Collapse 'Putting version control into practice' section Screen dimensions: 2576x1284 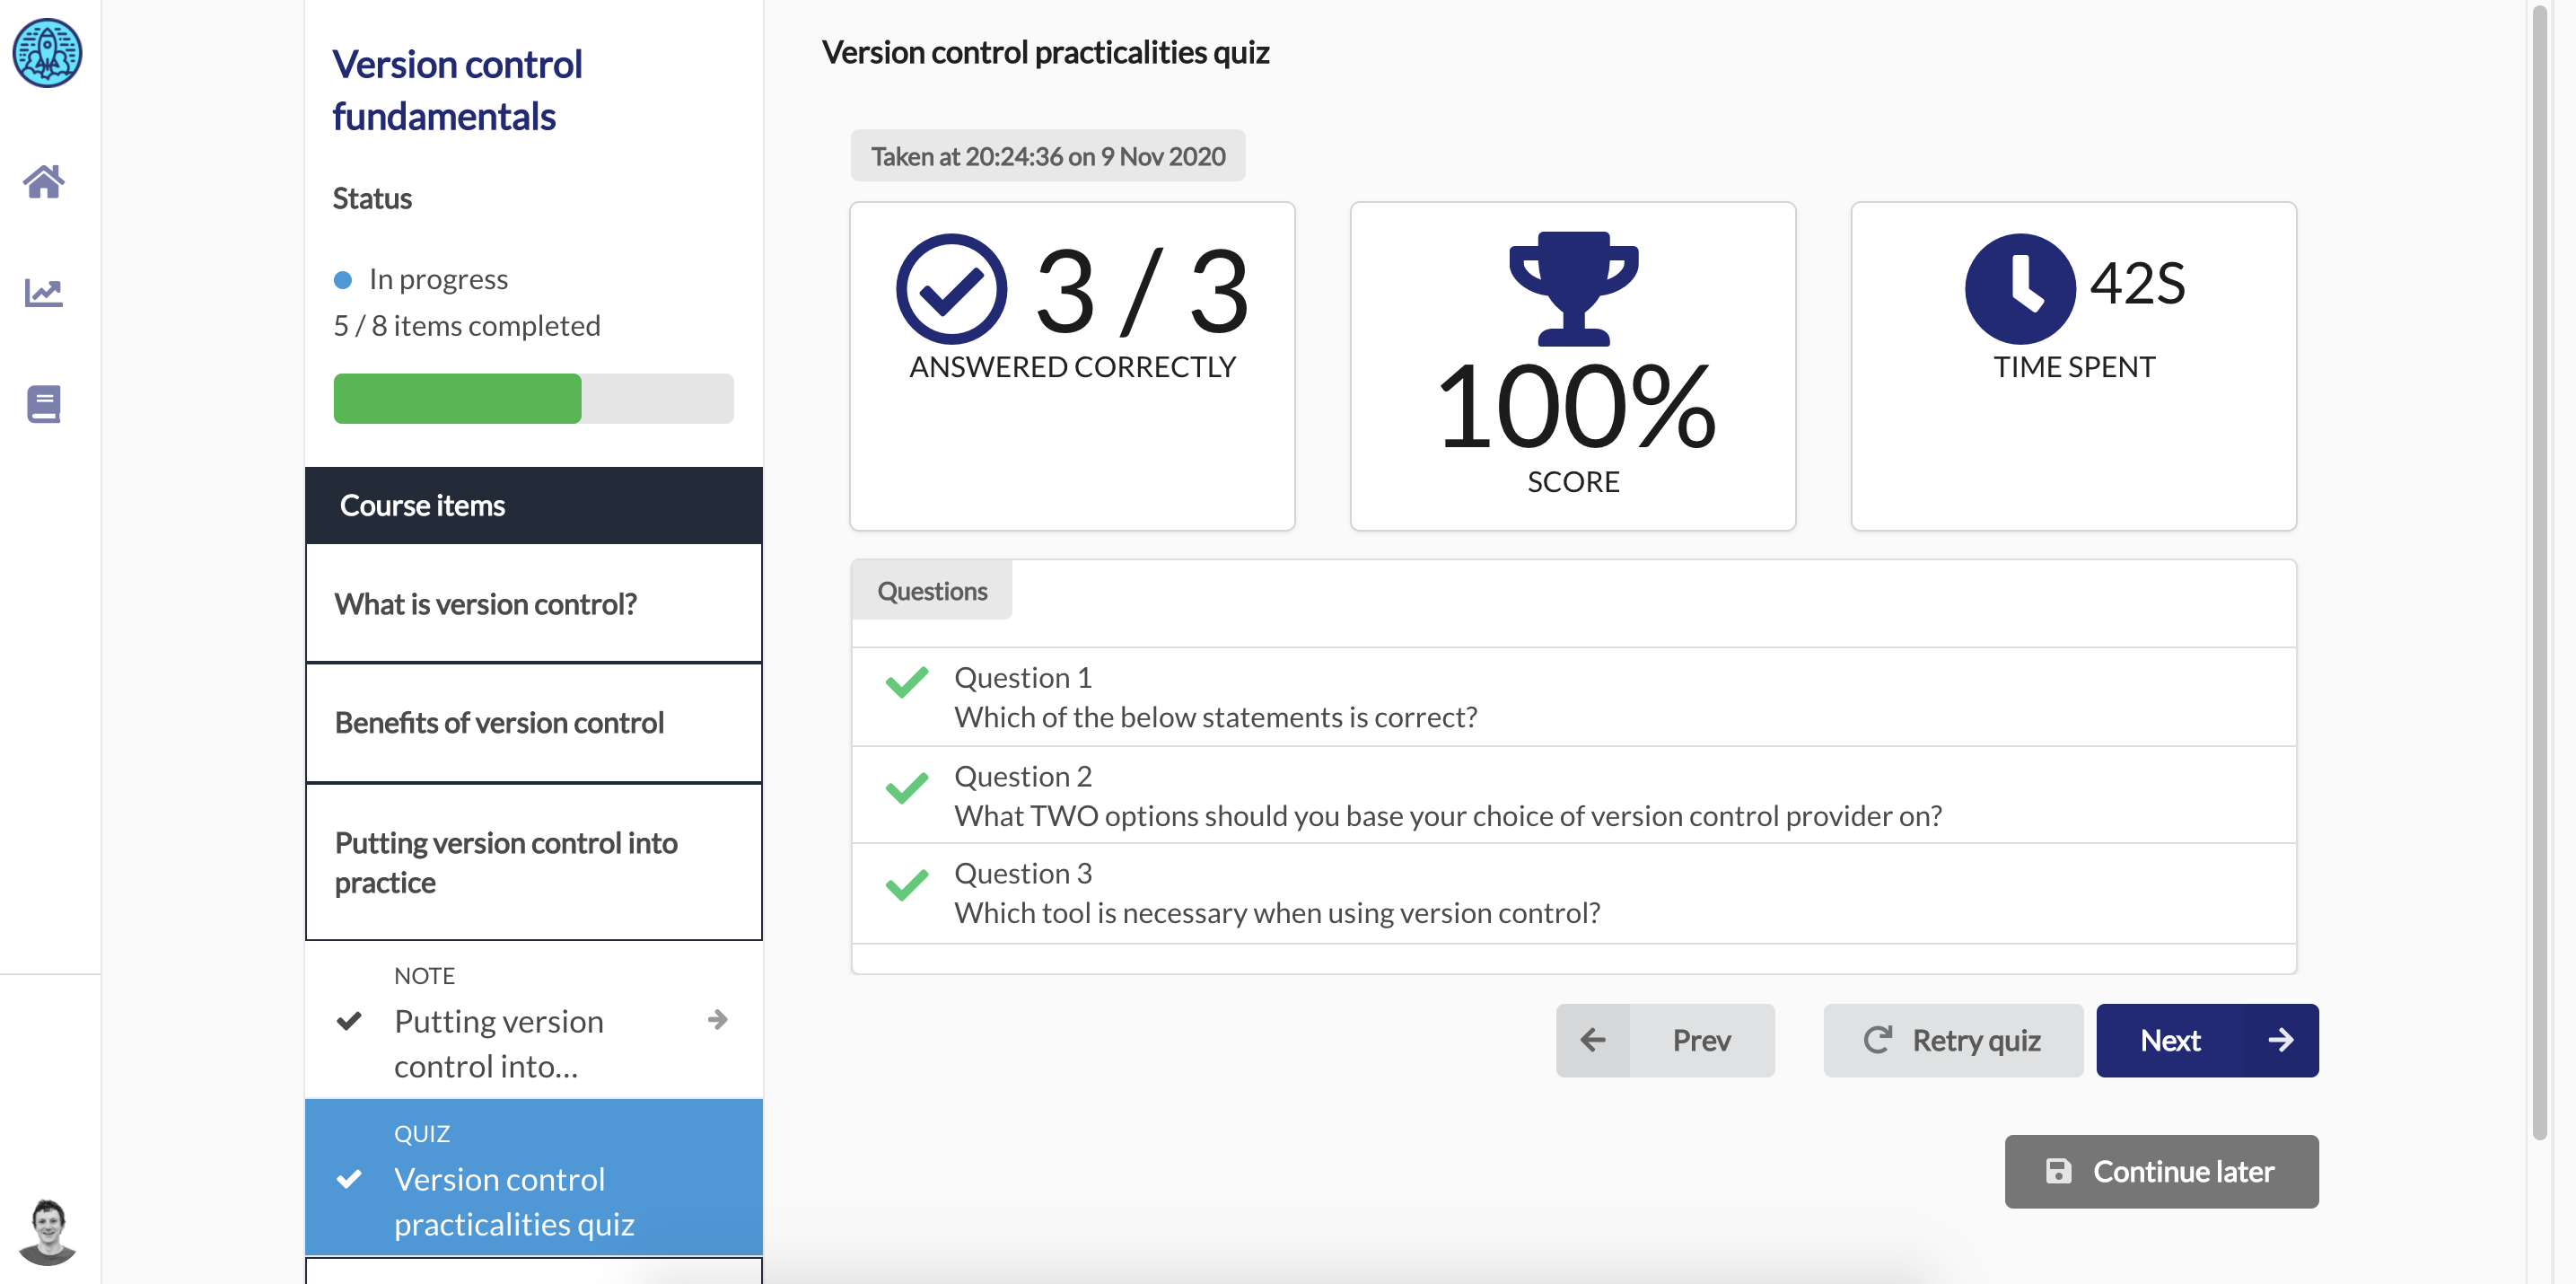point(534,862)
